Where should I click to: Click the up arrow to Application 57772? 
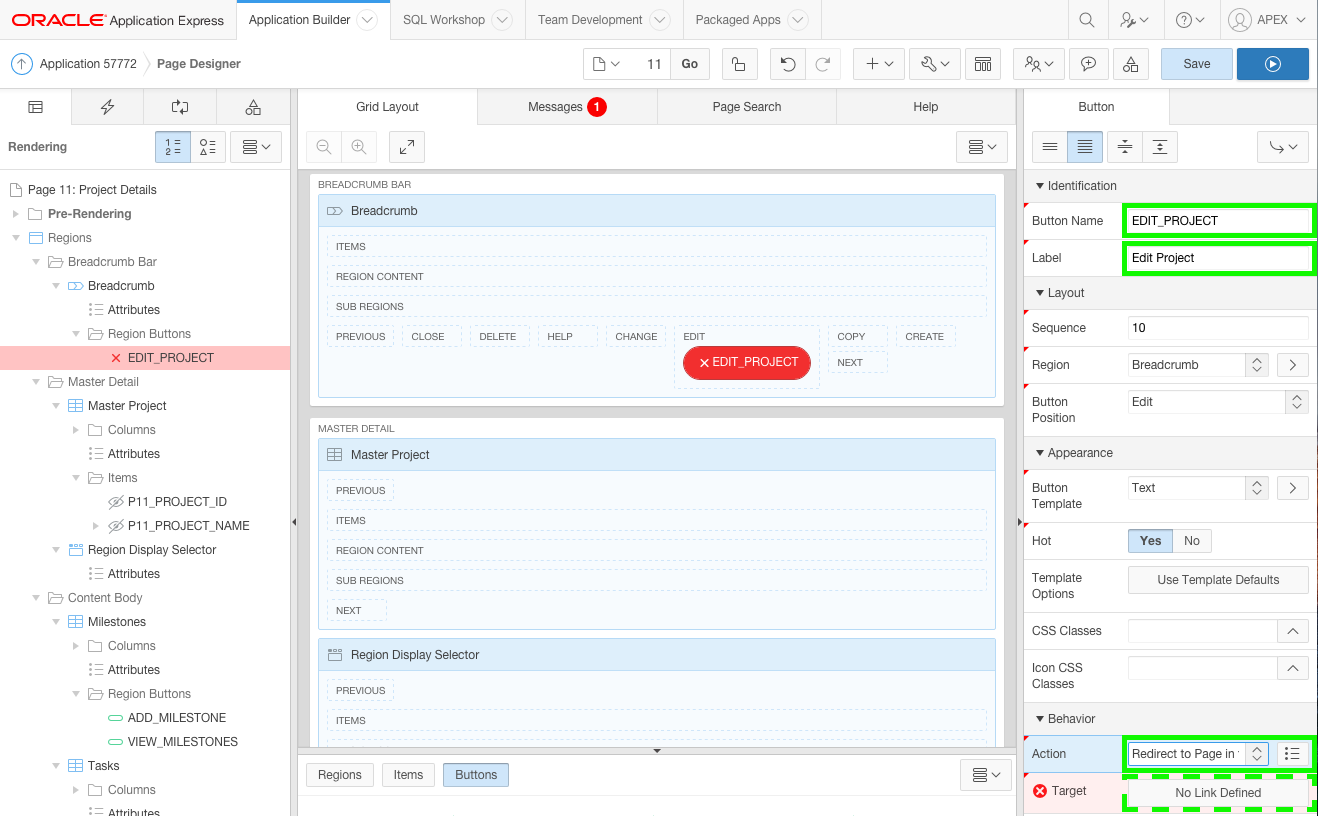22,64
